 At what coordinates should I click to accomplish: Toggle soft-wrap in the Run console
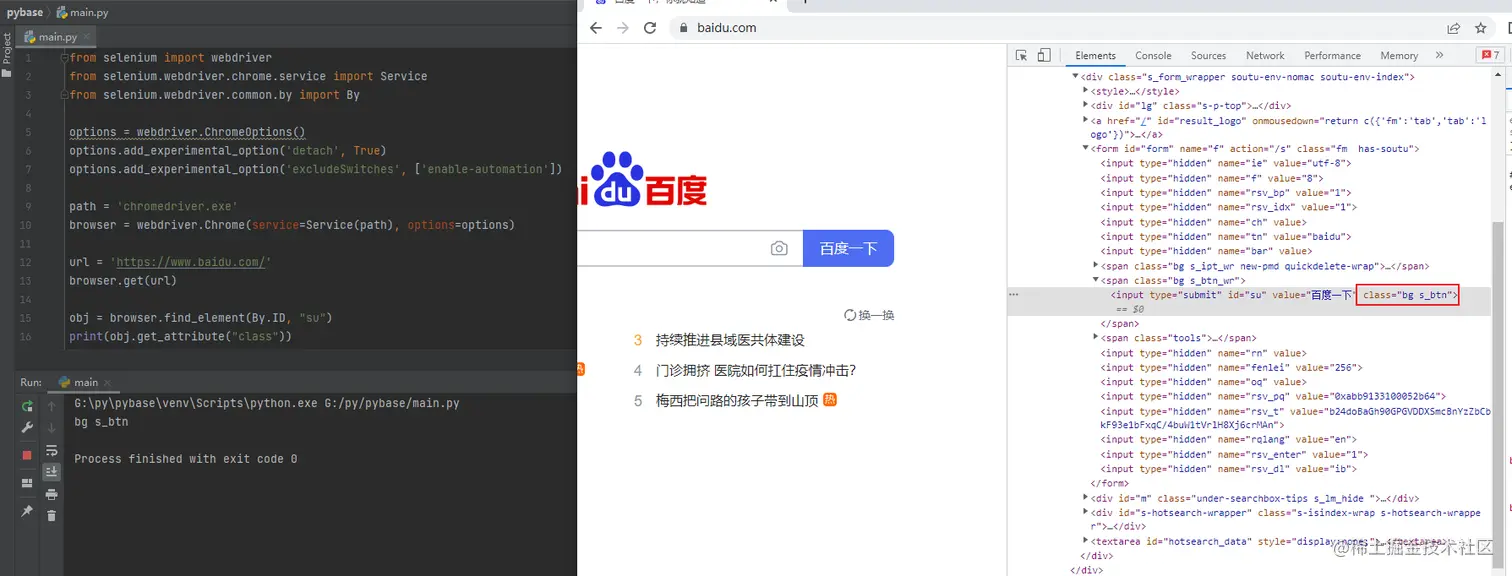[51, 450]
